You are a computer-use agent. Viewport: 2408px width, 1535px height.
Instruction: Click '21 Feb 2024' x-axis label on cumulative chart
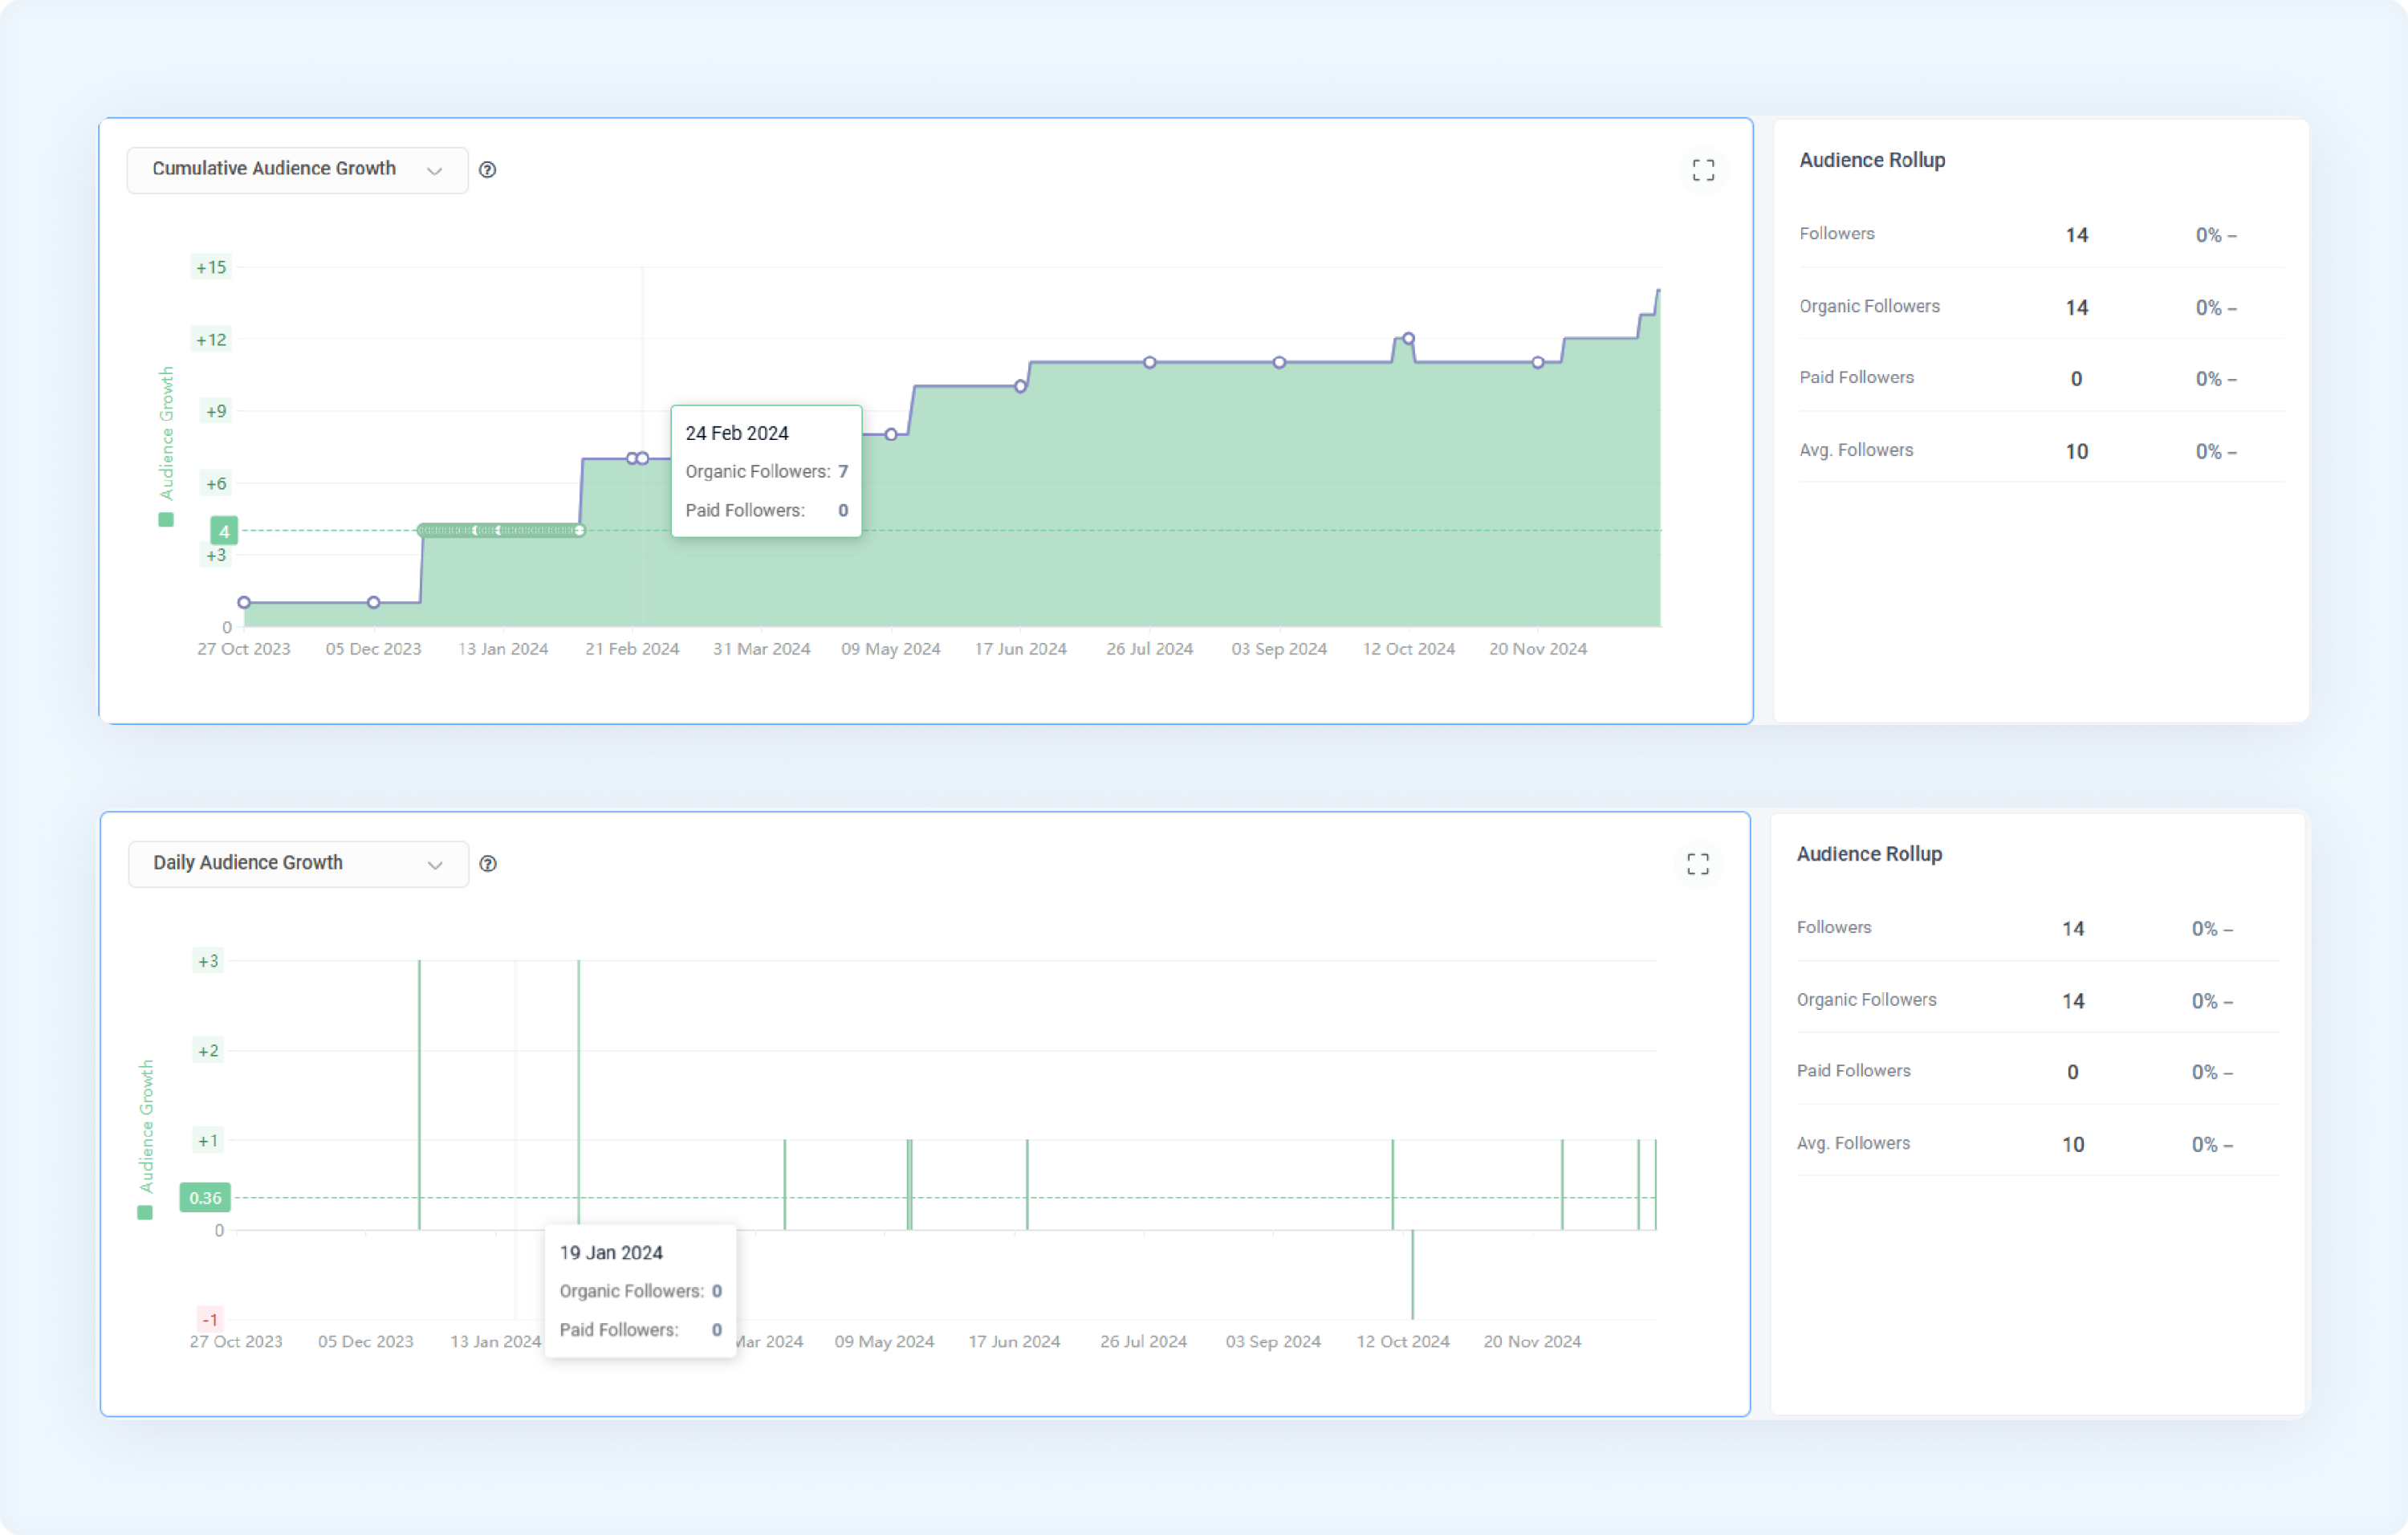[632, 649]
